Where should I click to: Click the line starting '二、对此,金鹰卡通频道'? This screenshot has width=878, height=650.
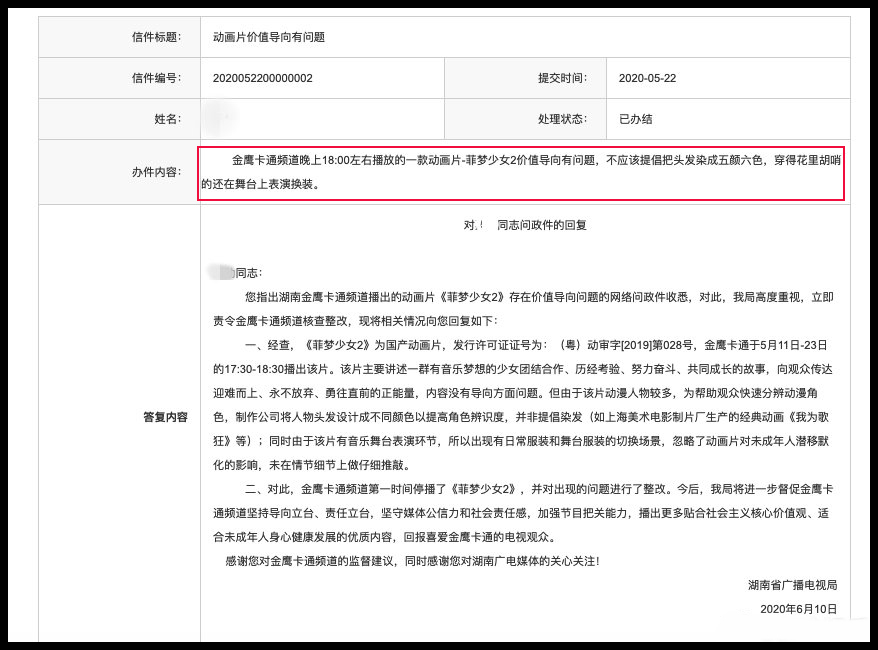click(539, 489)
